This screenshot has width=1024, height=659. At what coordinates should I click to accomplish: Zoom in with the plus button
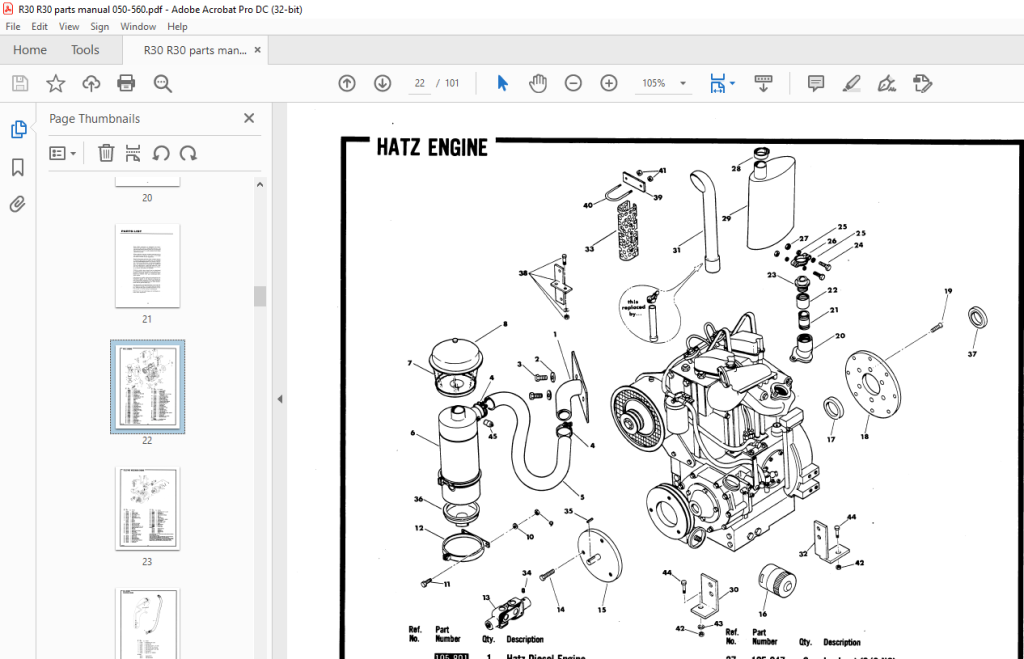(x=609, y=83)
